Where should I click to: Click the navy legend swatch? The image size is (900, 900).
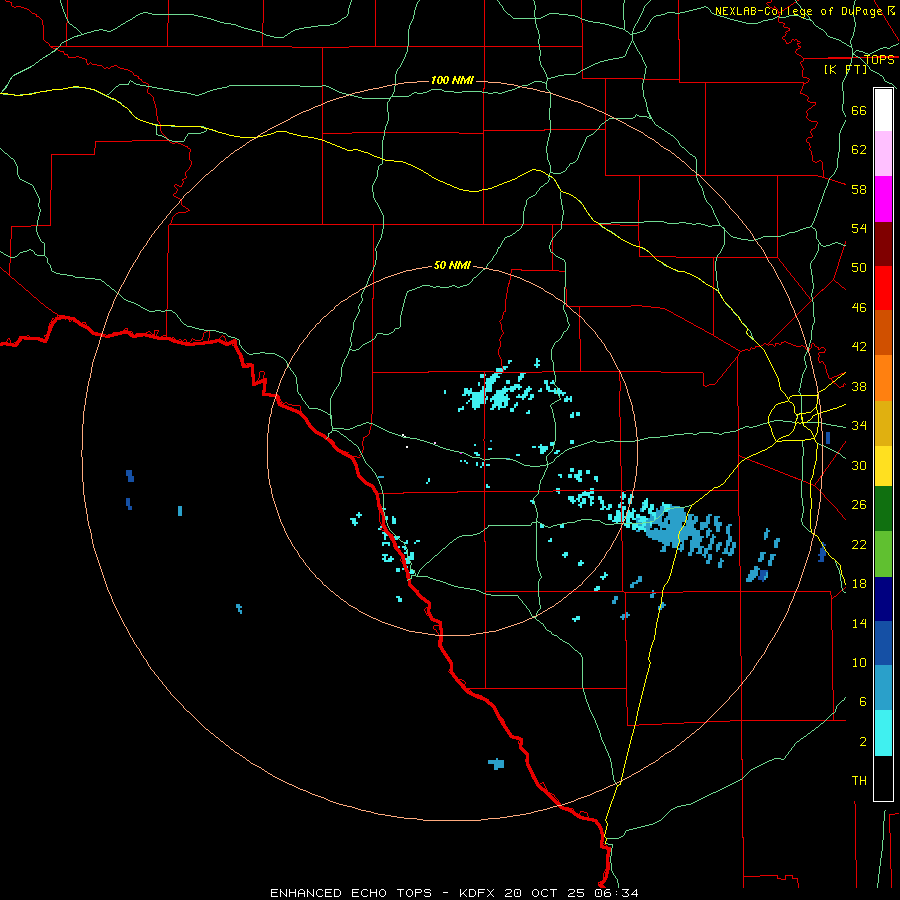click(x=883, y=599)
